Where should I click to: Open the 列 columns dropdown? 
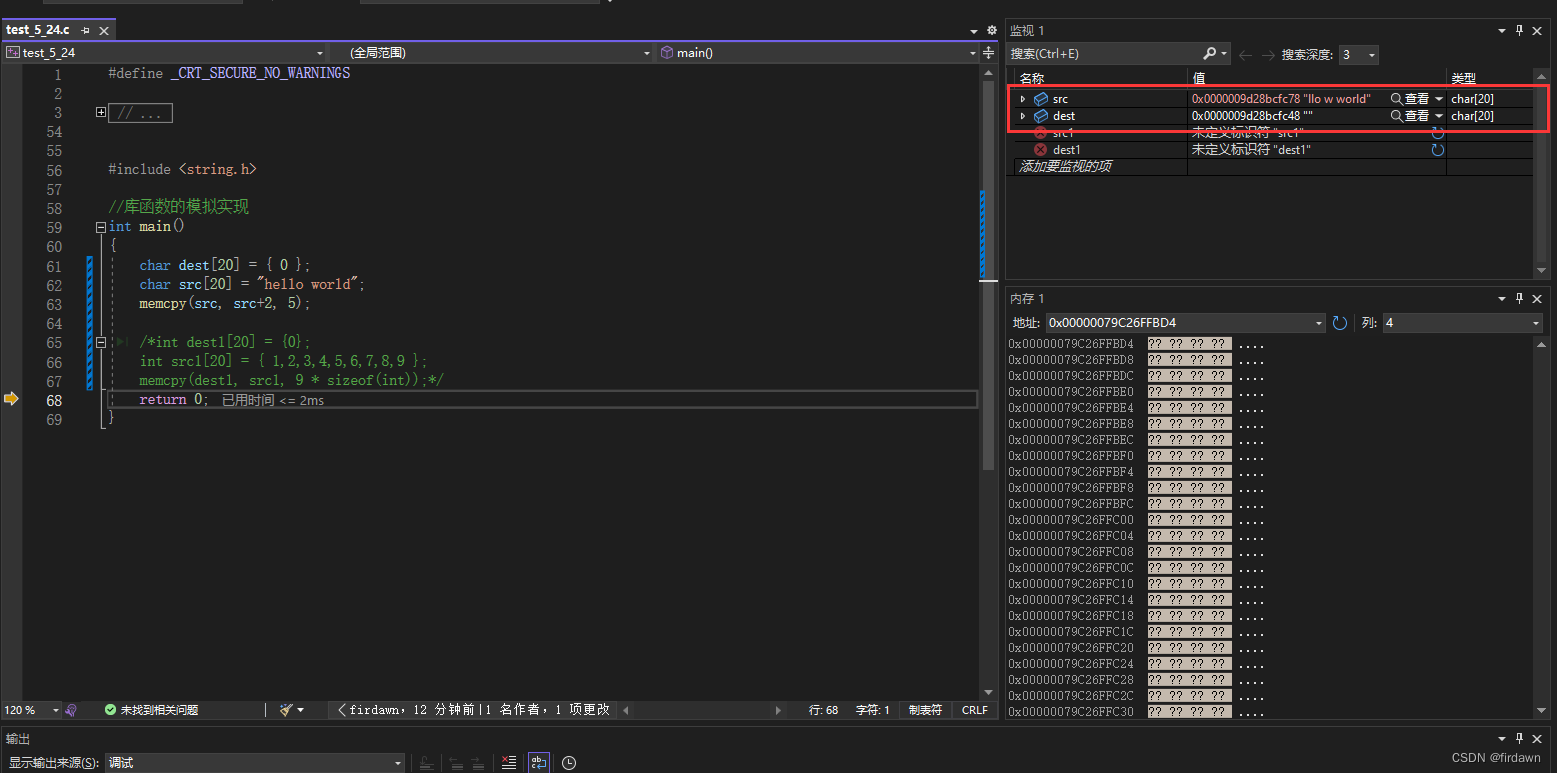[x=1536, y=323]
